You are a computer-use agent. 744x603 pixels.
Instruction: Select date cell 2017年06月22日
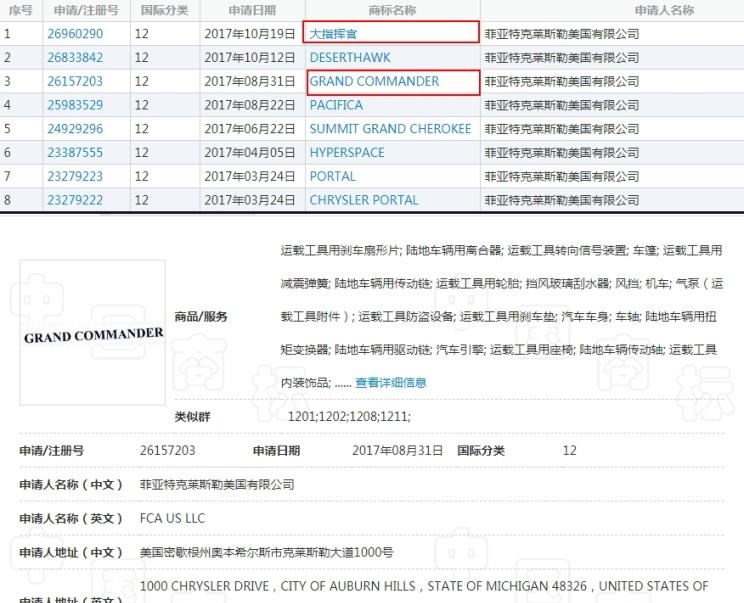pyautogui.click(x=250, y=129)
